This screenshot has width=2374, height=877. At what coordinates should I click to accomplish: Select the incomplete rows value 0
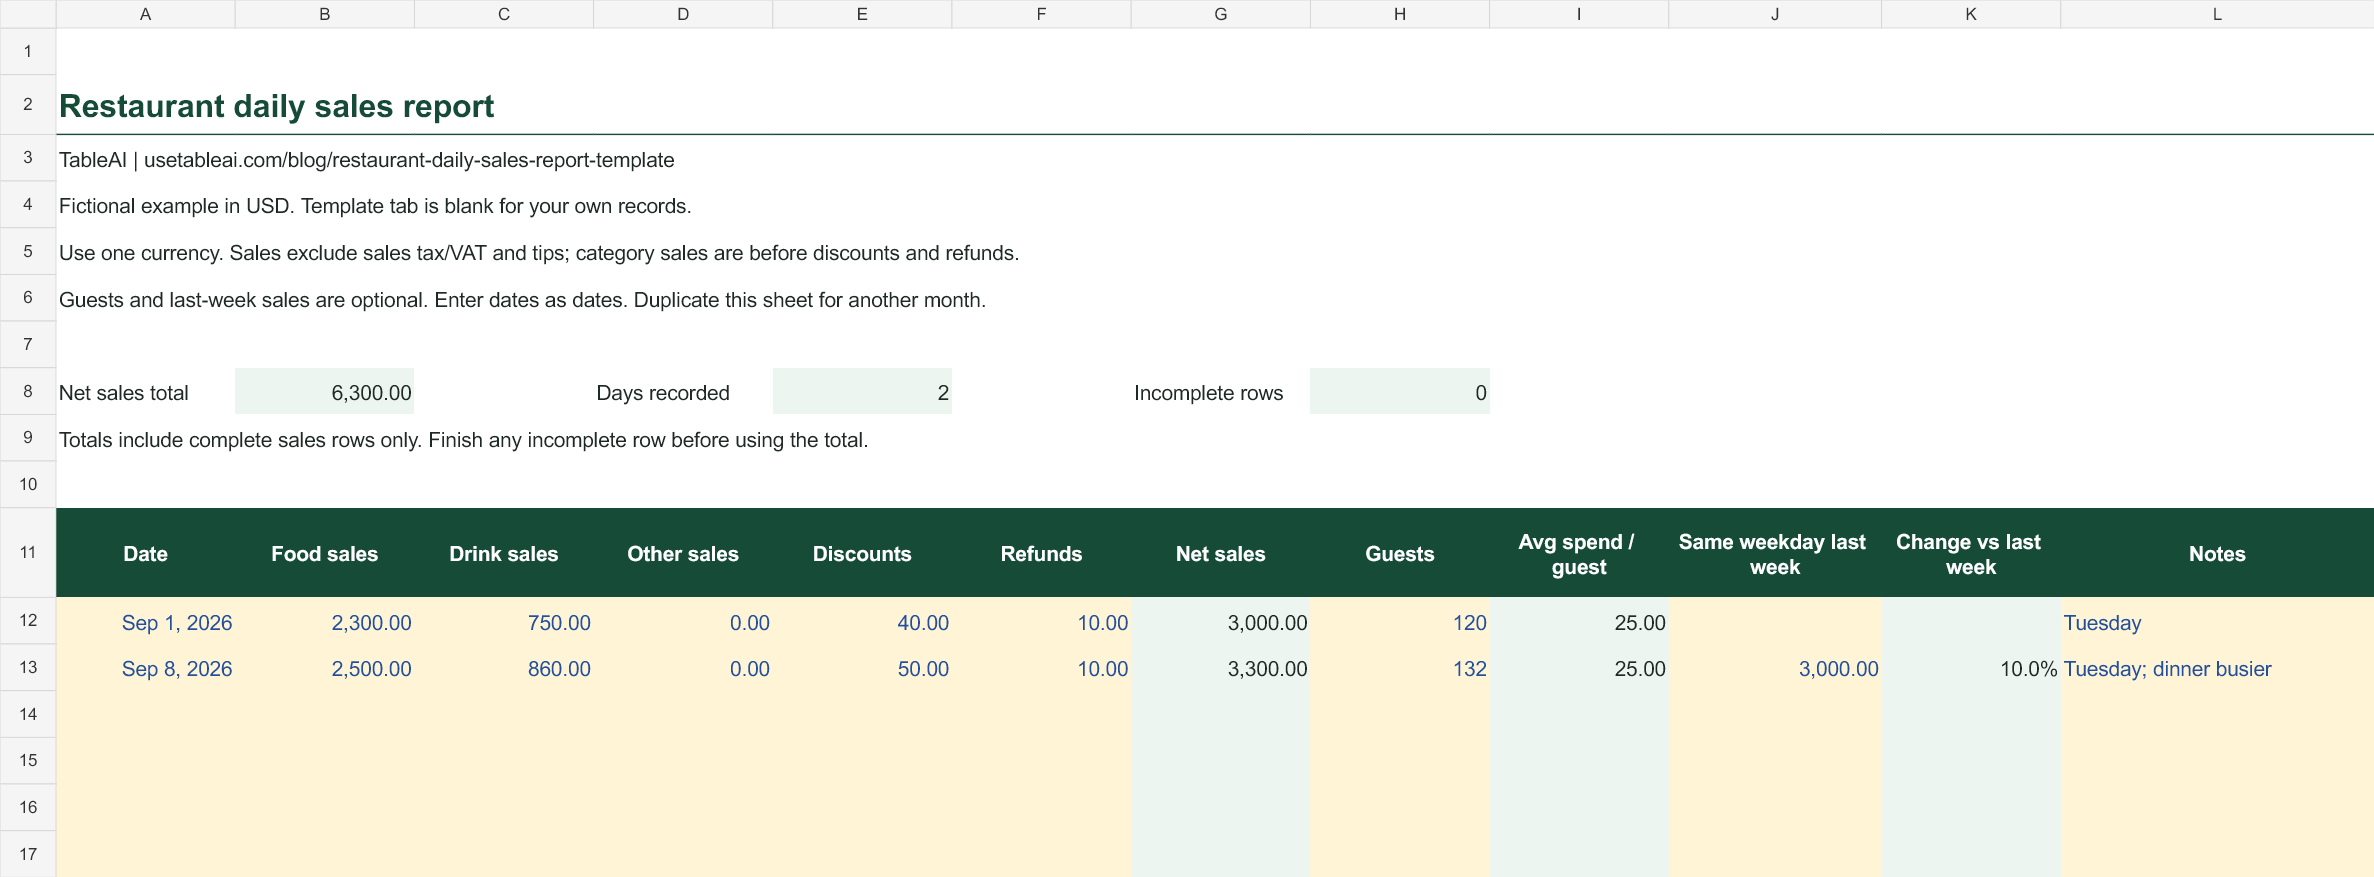[1400, 392]
